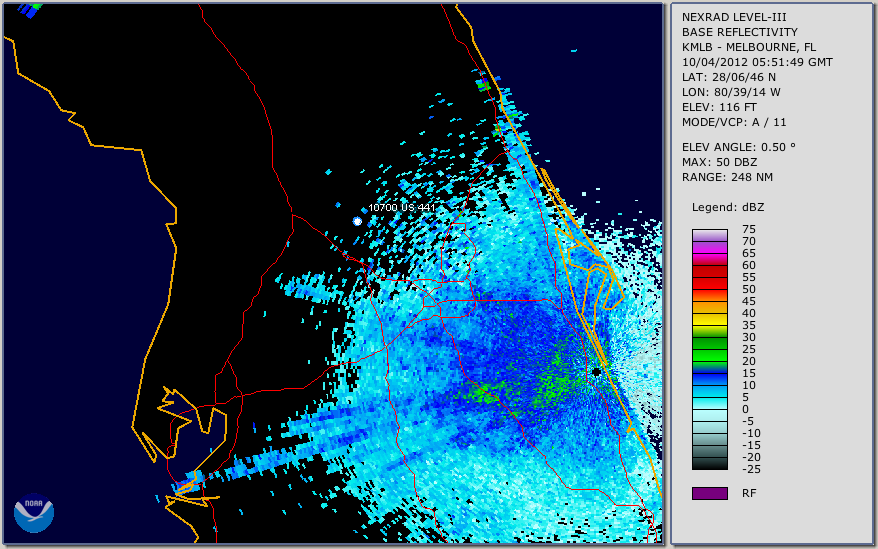Click the "LAT: 28/06/46 N" line
This screenshot has height=549, width=878.
pos(728,77)
